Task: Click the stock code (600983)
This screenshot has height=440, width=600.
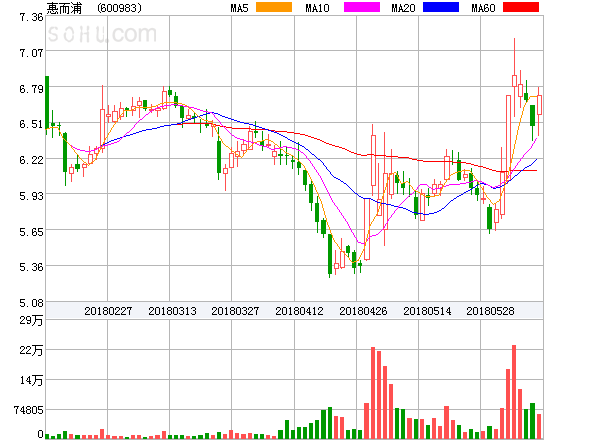Action: point(119,8)
